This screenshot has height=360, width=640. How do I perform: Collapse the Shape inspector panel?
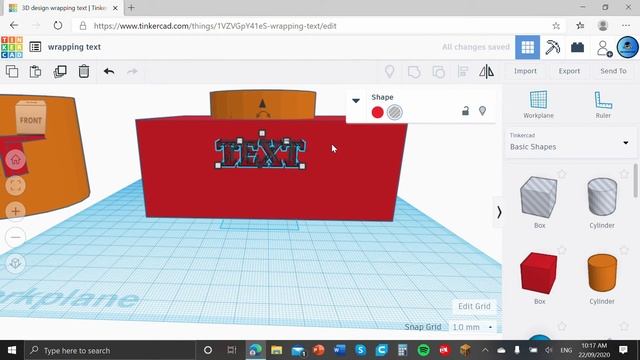click(x=356, y=100)
